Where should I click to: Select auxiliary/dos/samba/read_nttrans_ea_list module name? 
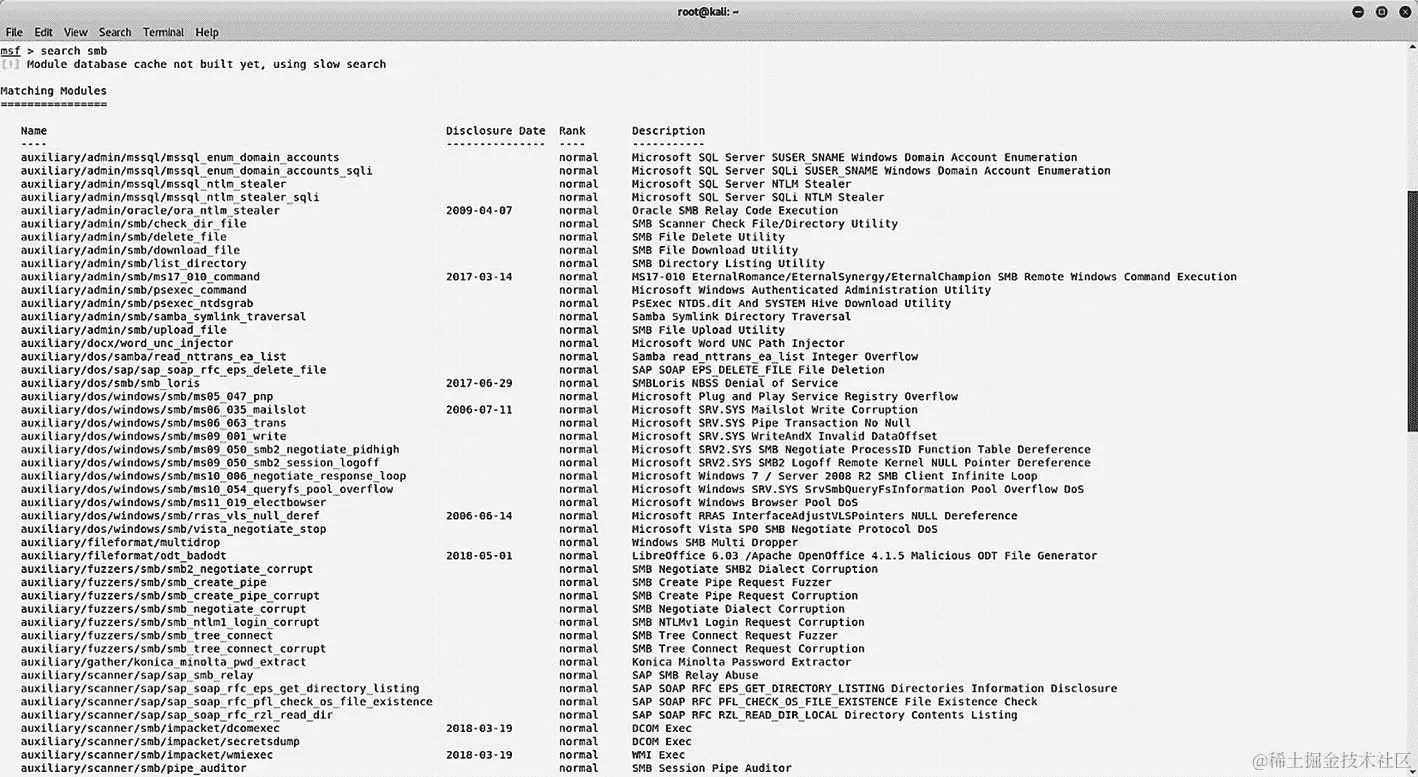click(x=154, y=356)
